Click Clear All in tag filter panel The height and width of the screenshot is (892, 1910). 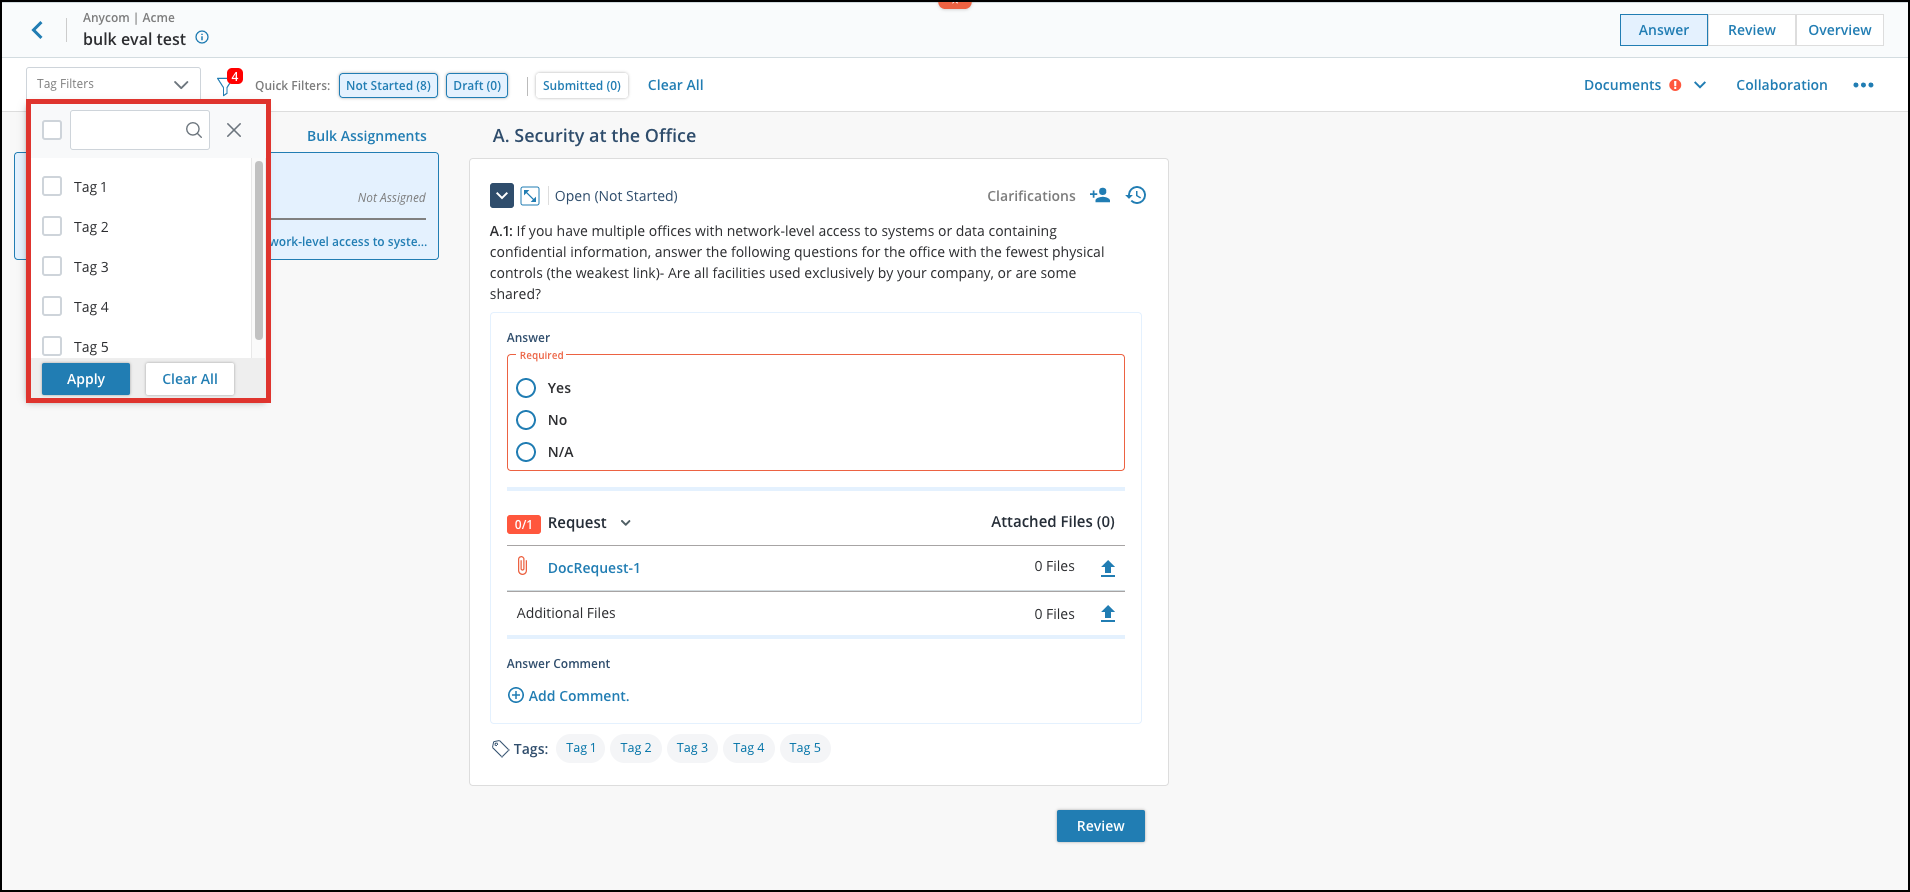coord(190,379)
